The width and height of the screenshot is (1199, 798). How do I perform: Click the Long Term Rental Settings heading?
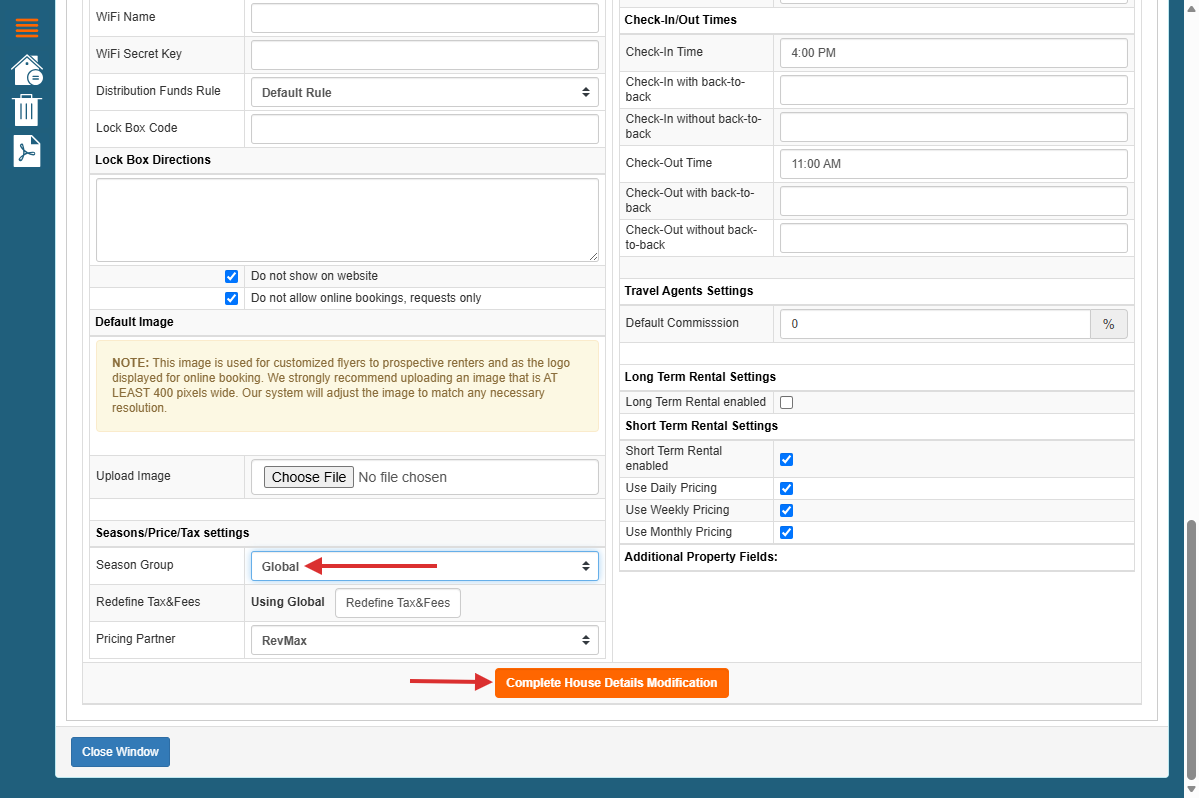click(x=700, y=377)
